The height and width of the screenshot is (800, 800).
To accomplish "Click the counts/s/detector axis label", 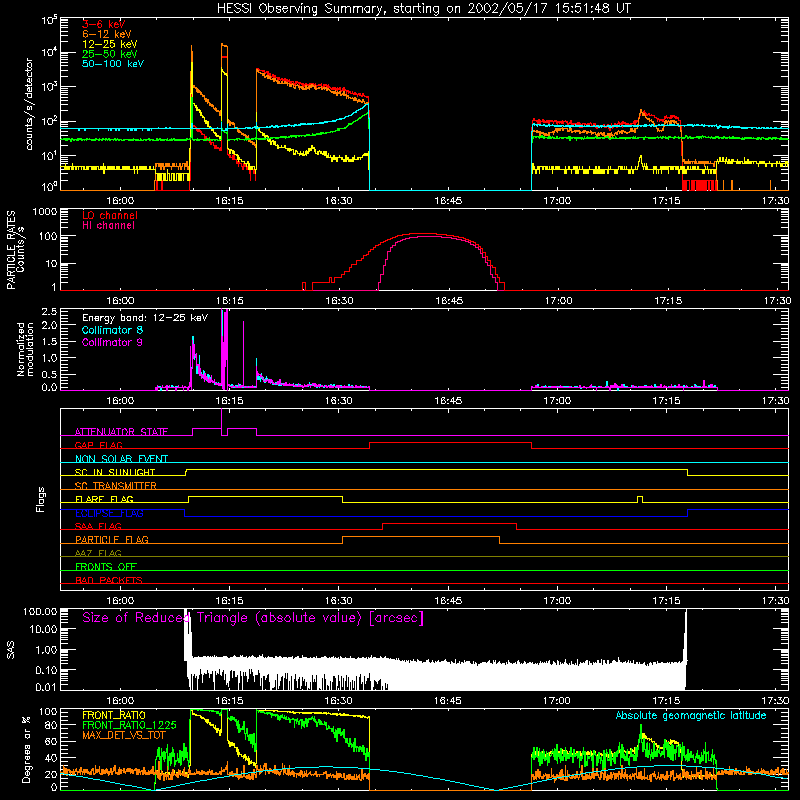I will point(29,104).
